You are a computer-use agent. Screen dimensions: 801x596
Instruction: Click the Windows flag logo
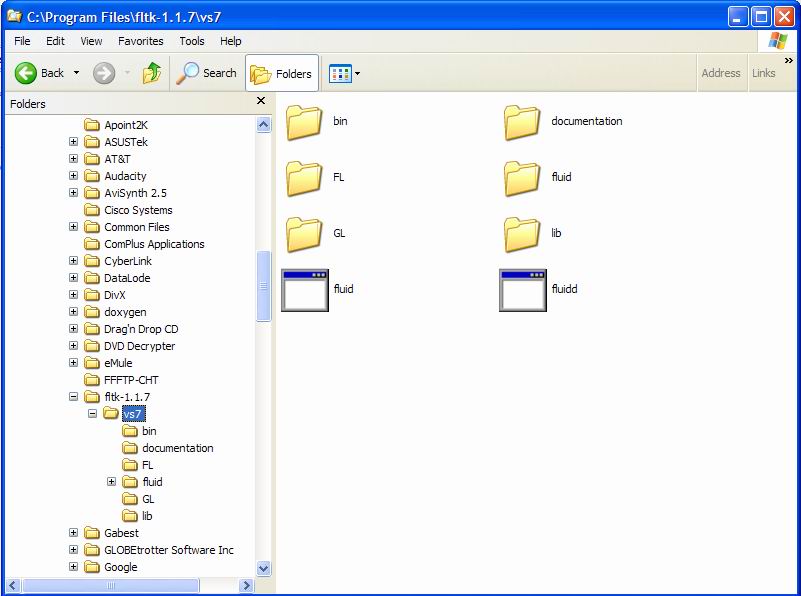coord(778,40)
